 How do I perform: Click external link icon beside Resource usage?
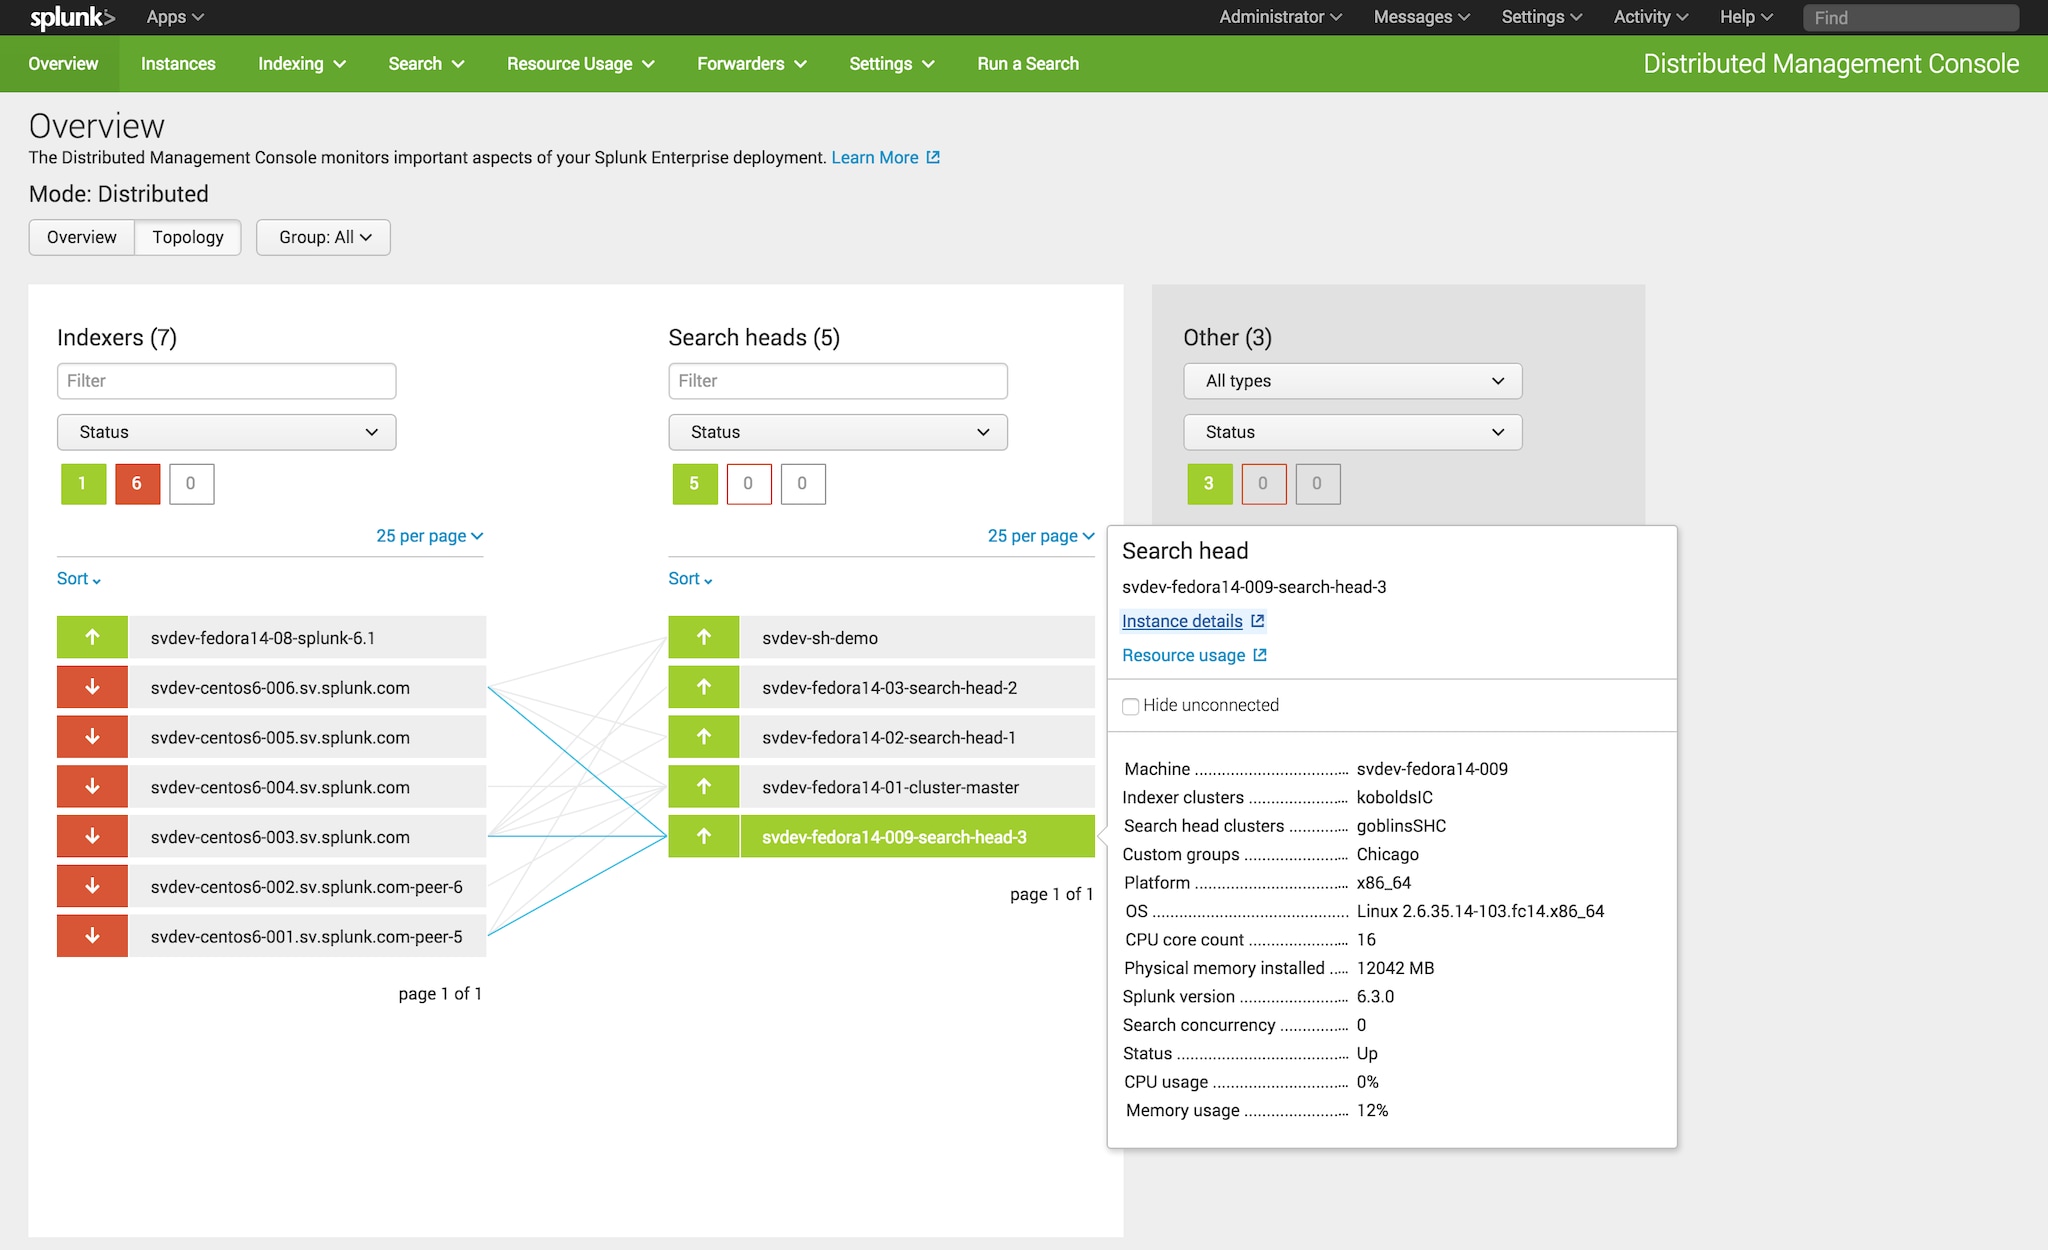1260,655
